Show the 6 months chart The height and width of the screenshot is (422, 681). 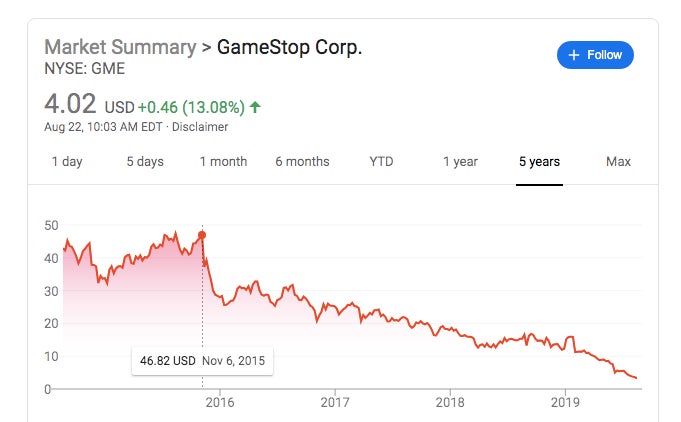302,162
